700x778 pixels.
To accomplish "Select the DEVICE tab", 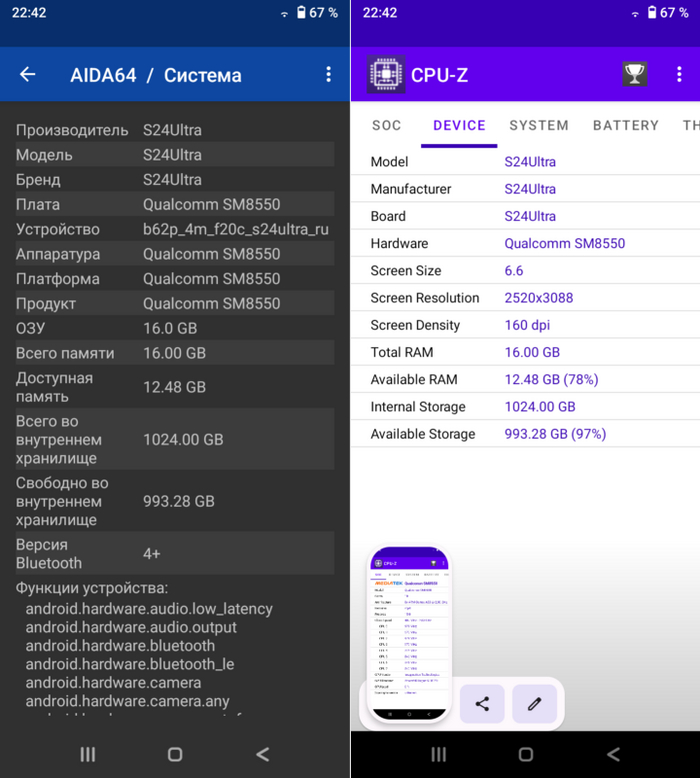I will click(x=459, y=126).
